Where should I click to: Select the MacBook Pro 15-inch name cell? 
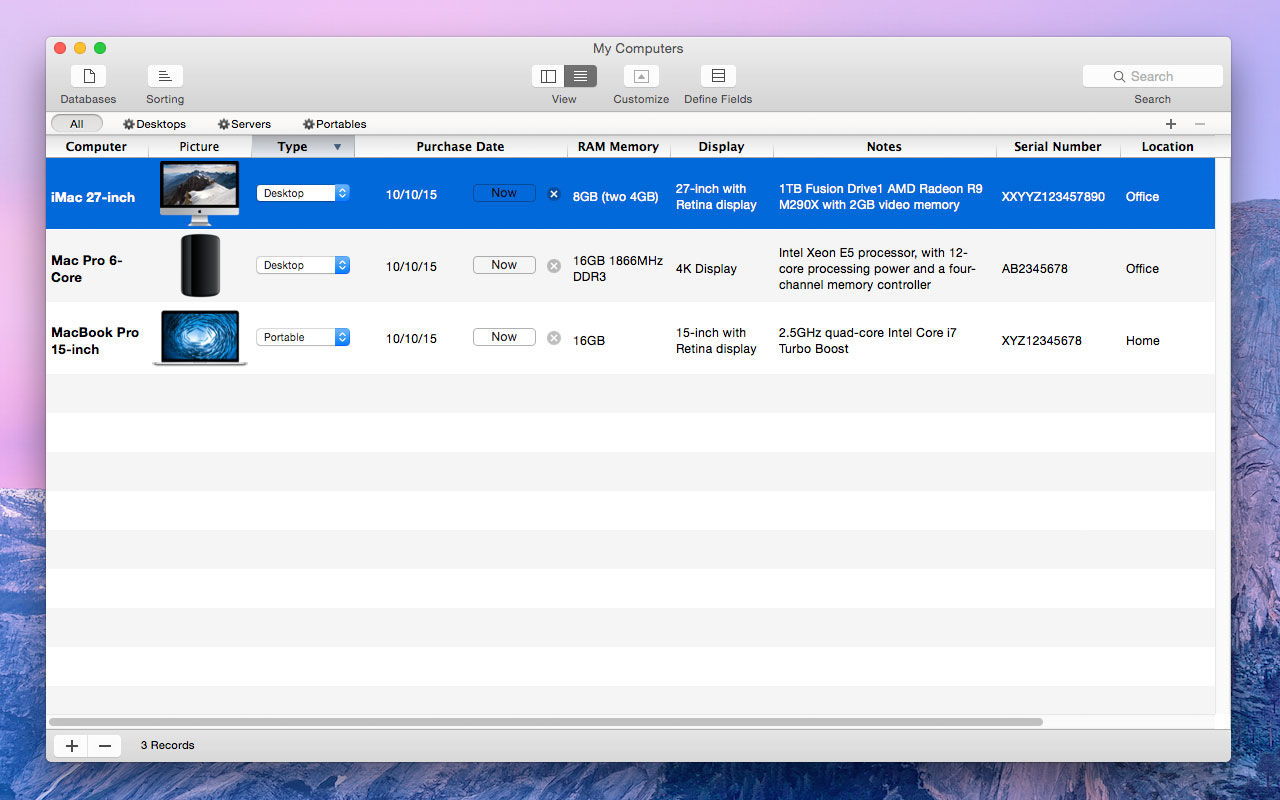click(95, 341)
